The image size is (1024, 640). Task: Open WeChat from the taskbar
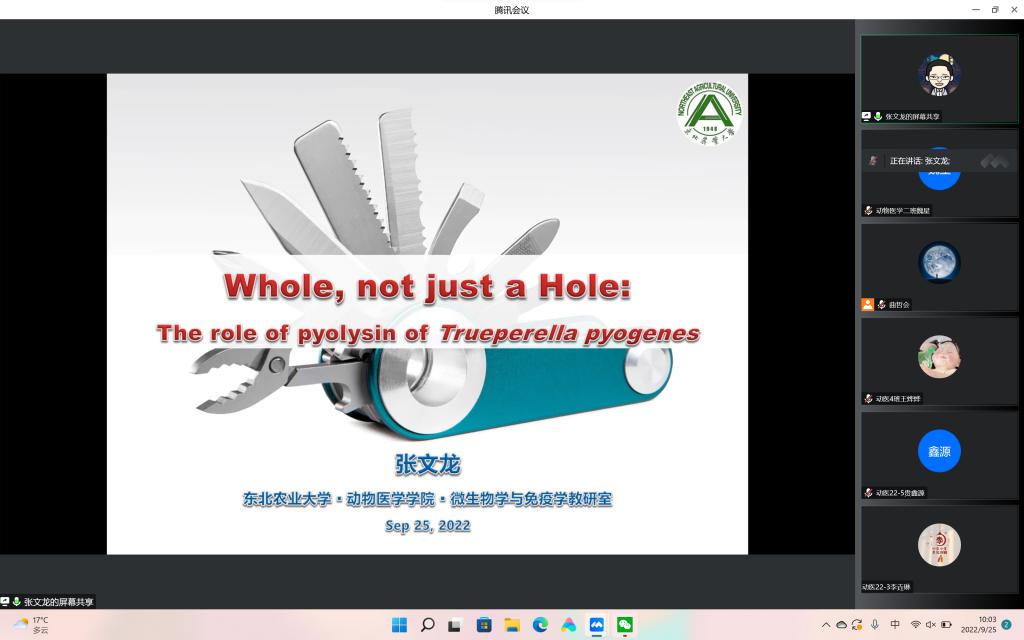pyautogui.click(x=625, y=625)
